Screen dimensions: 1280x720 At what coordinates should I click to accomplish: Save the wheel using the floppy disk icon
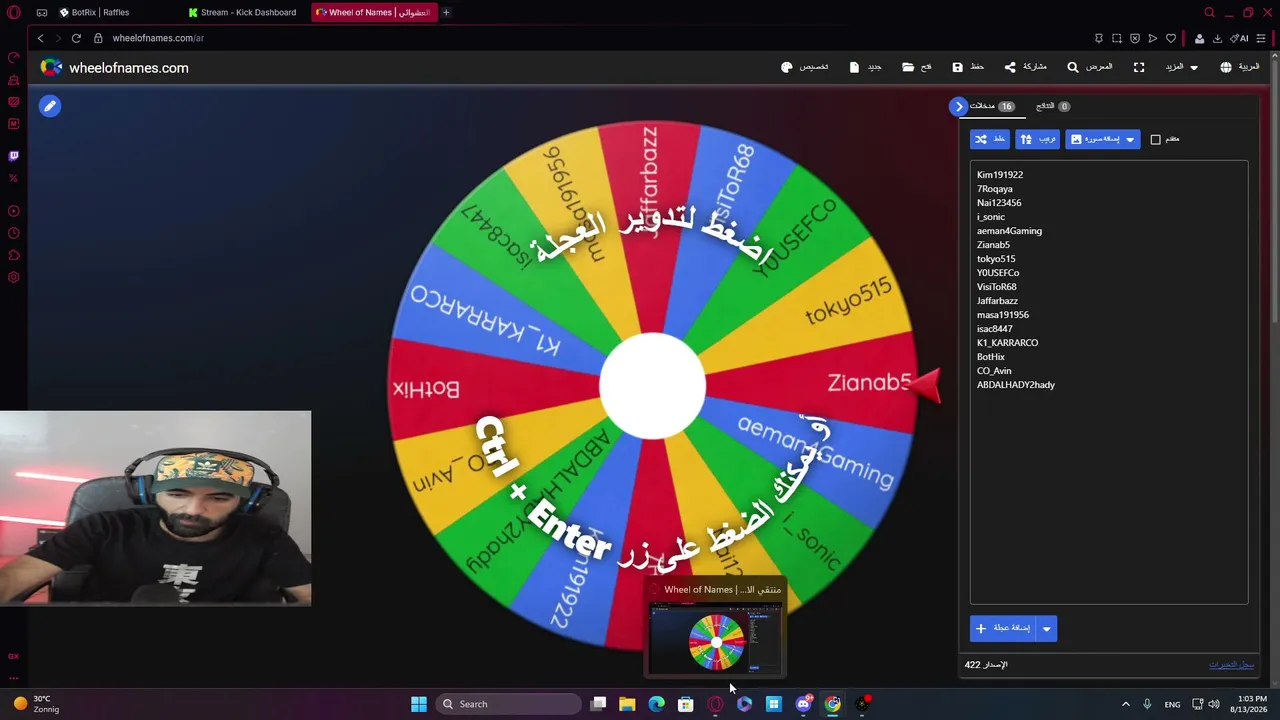tap(957, 67)
